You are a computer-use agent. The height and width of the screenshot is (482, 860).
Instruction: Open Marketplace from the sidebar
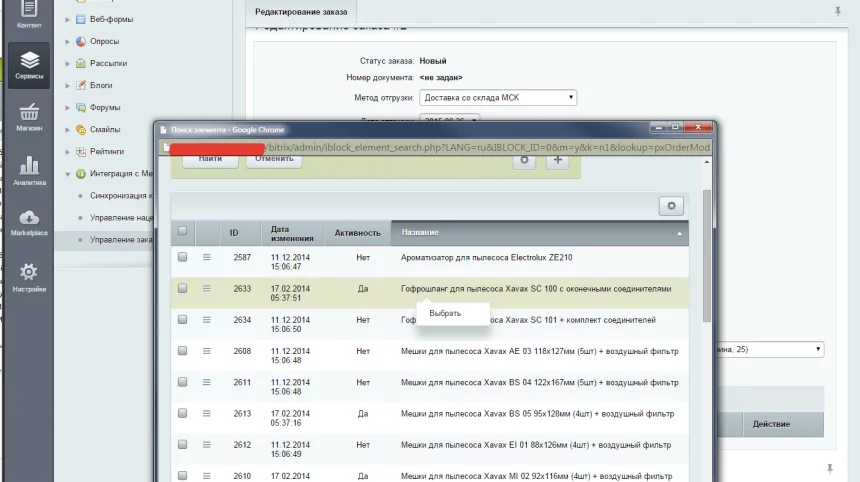[x=29, y=223]
